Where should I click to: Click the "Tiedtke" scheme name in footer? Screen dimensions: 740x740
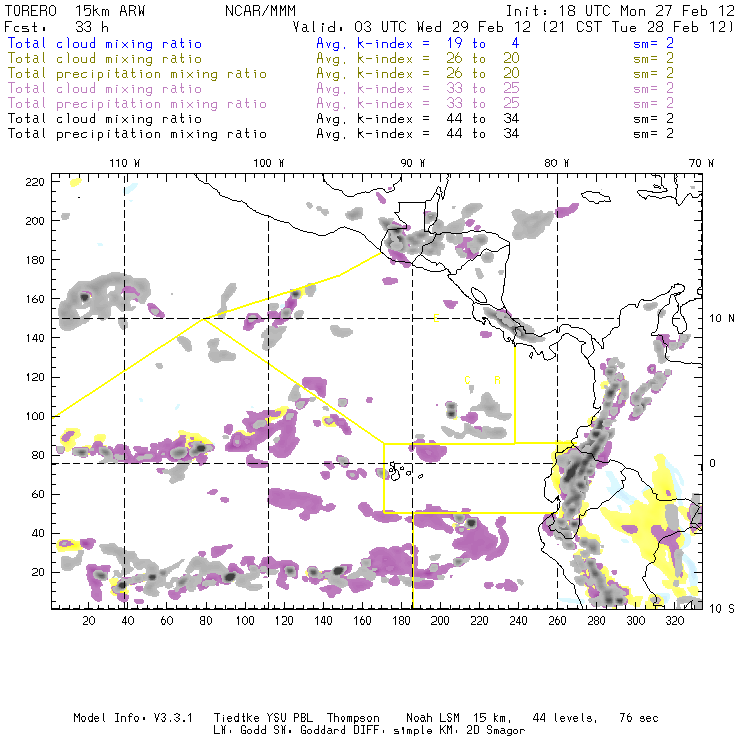236,718
